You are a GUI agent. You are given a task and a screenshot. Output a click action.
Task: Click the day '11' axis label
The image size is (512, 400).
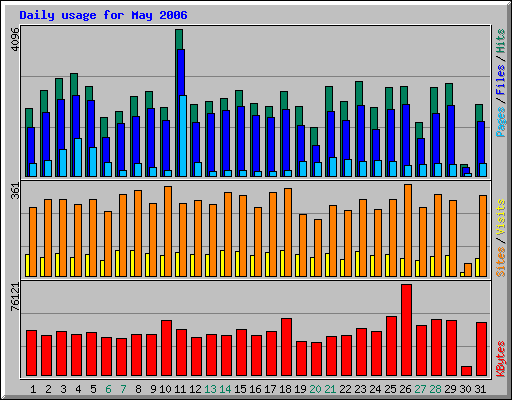pos(180,389)
